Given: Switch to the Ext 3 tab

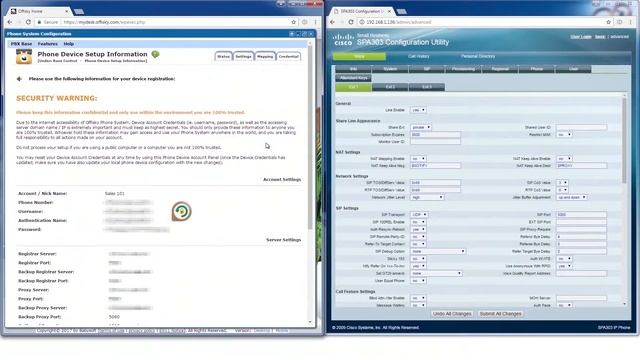Looking at the screenshot, I should [427, 87].
